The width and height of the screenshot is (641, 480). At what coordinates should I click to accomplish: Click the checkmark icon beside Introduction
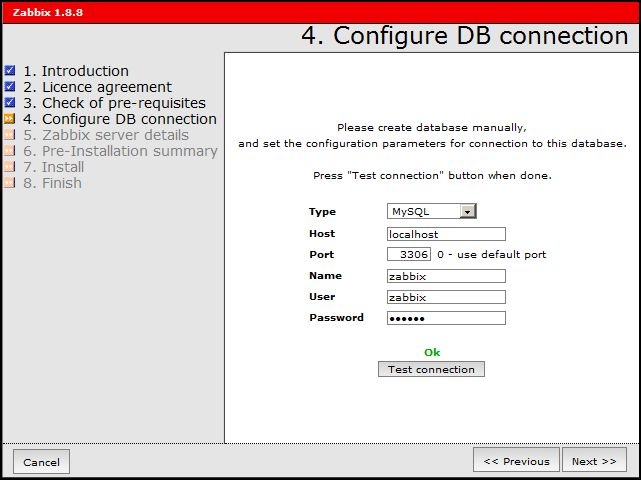(10, 71)
